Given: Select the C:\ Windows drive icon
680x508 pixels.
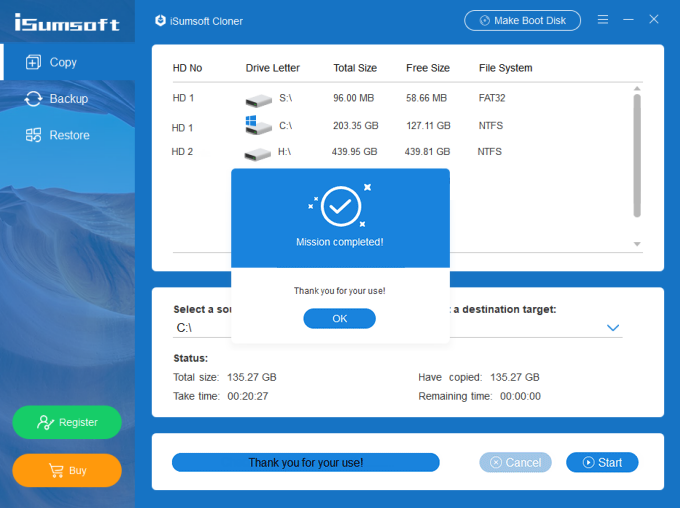Looking at the screenshot, I should 258,125.
